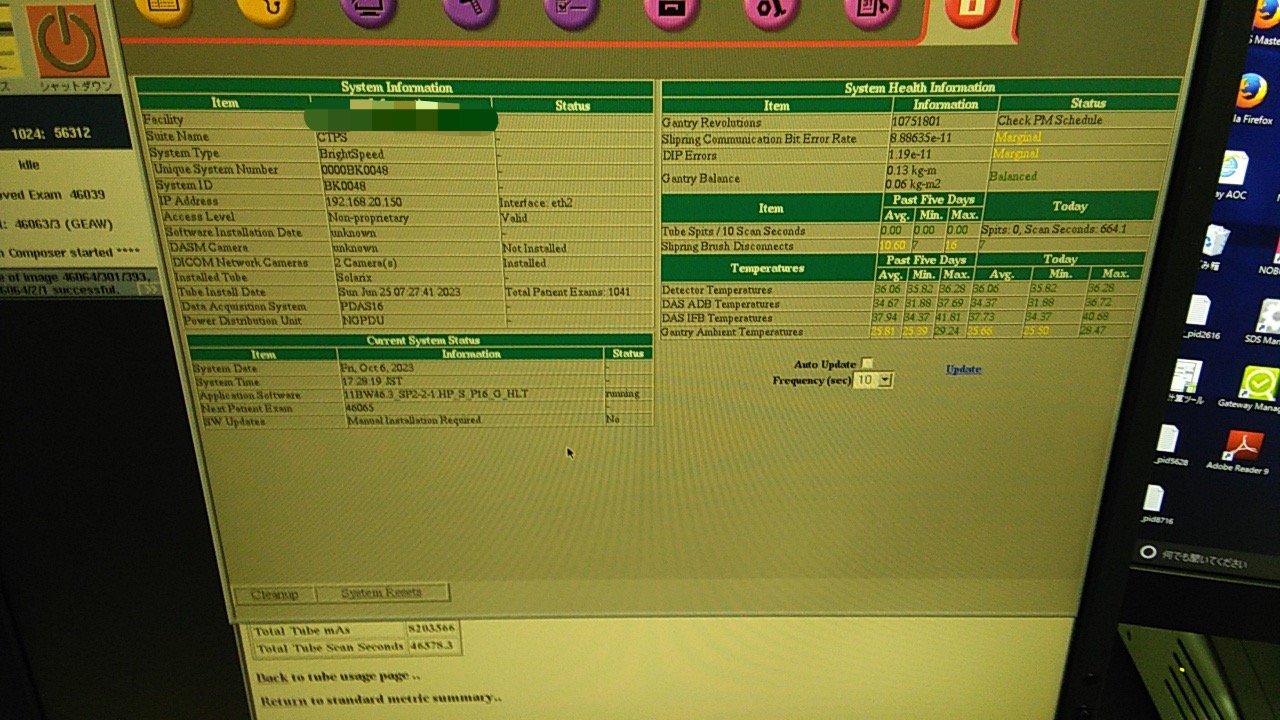Switch to the System Resets tab
This screenshot has height=720, width=1280.
click(x=381, y=593)
